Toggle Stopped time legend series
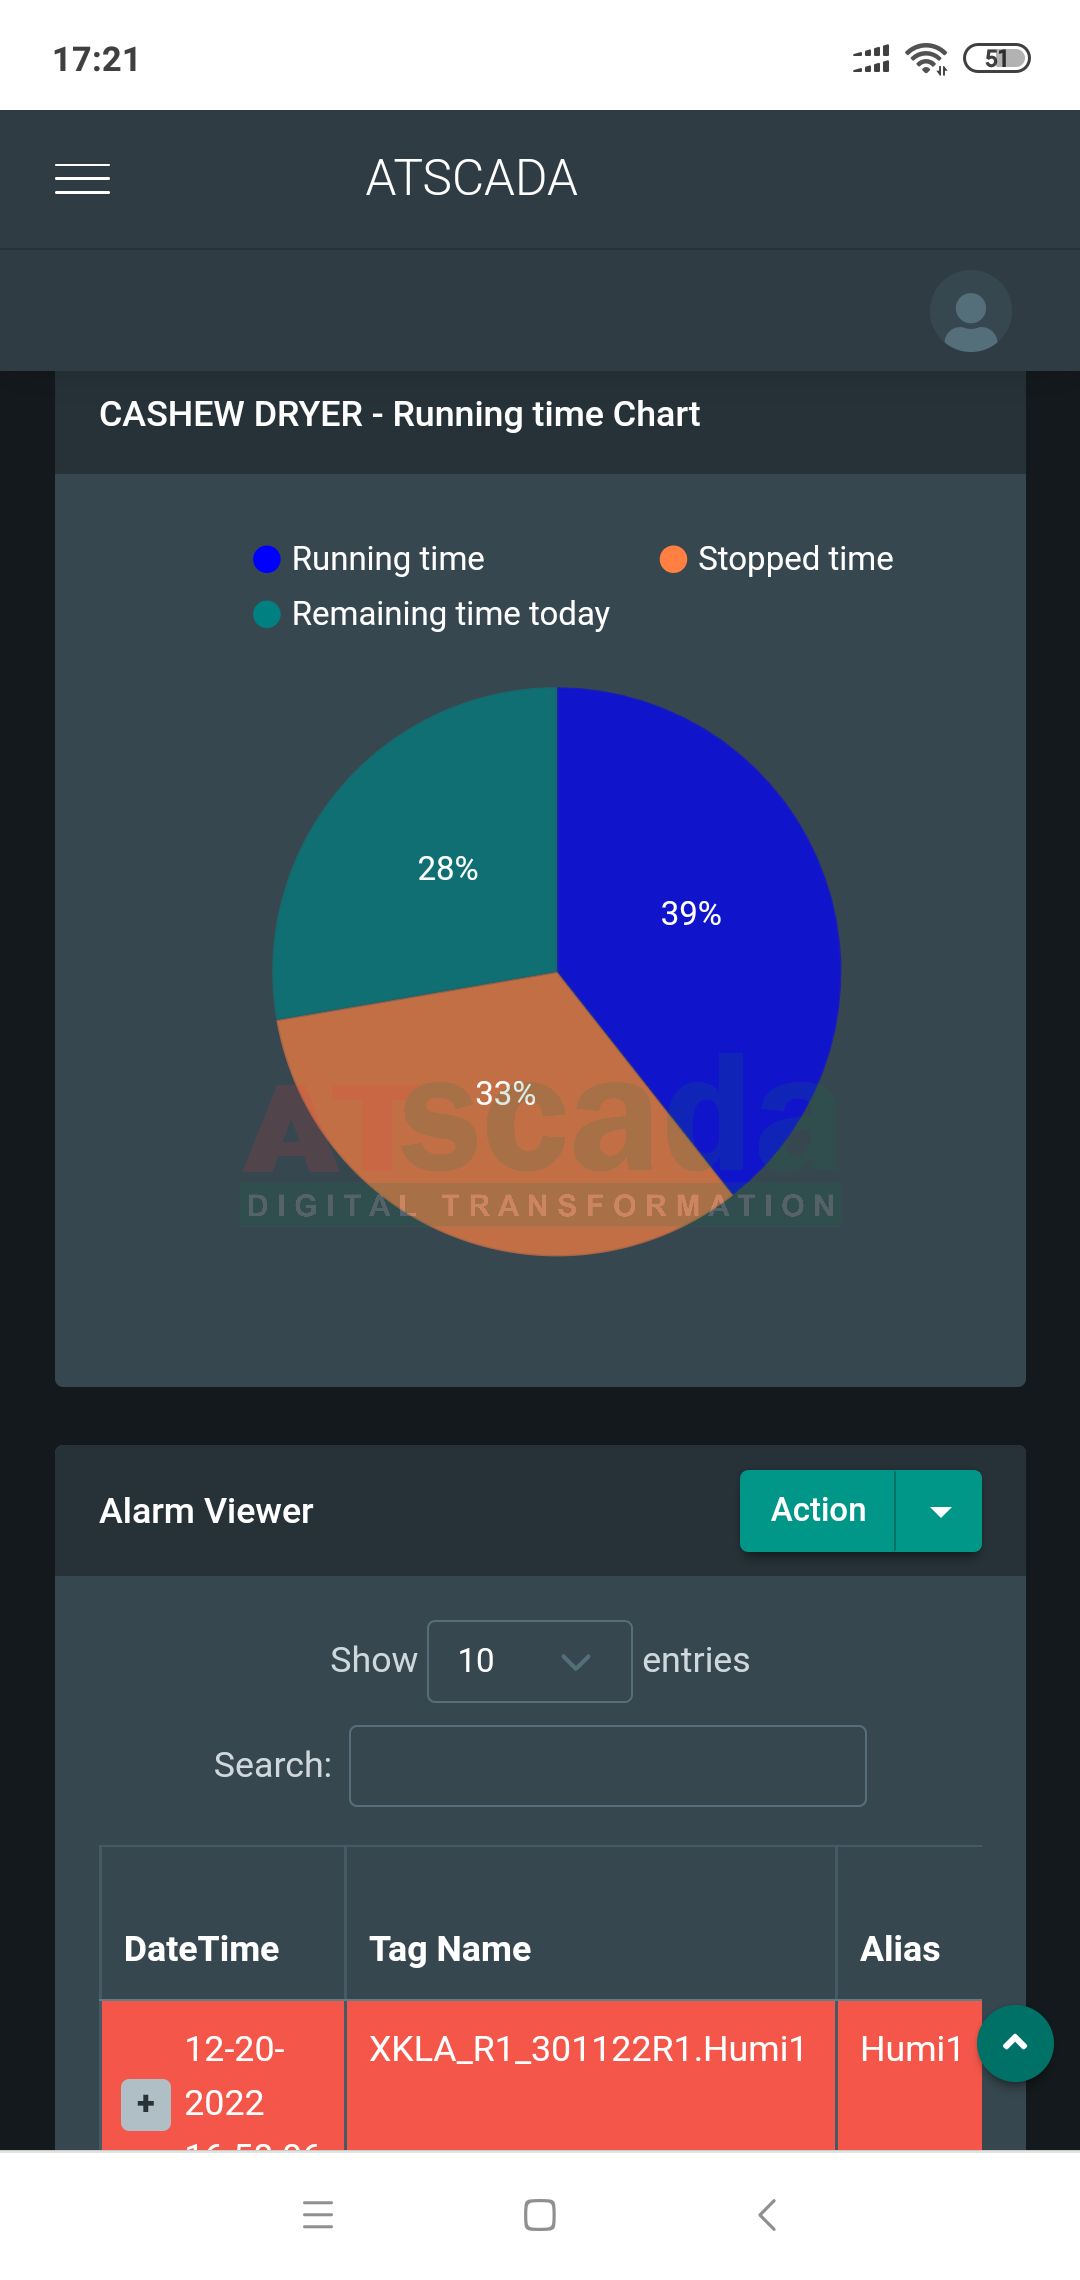1080x2280 pixels. coord(776,559)
